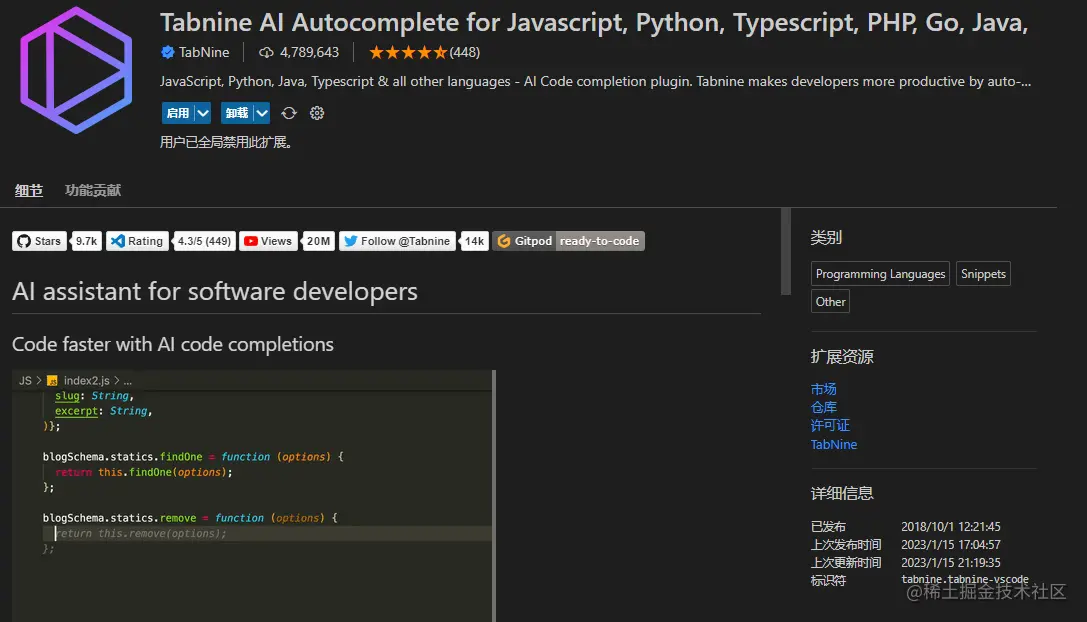Click the 9.7k stars count badge
Screen dimensions: 1087x622
(x=87, y=241)
